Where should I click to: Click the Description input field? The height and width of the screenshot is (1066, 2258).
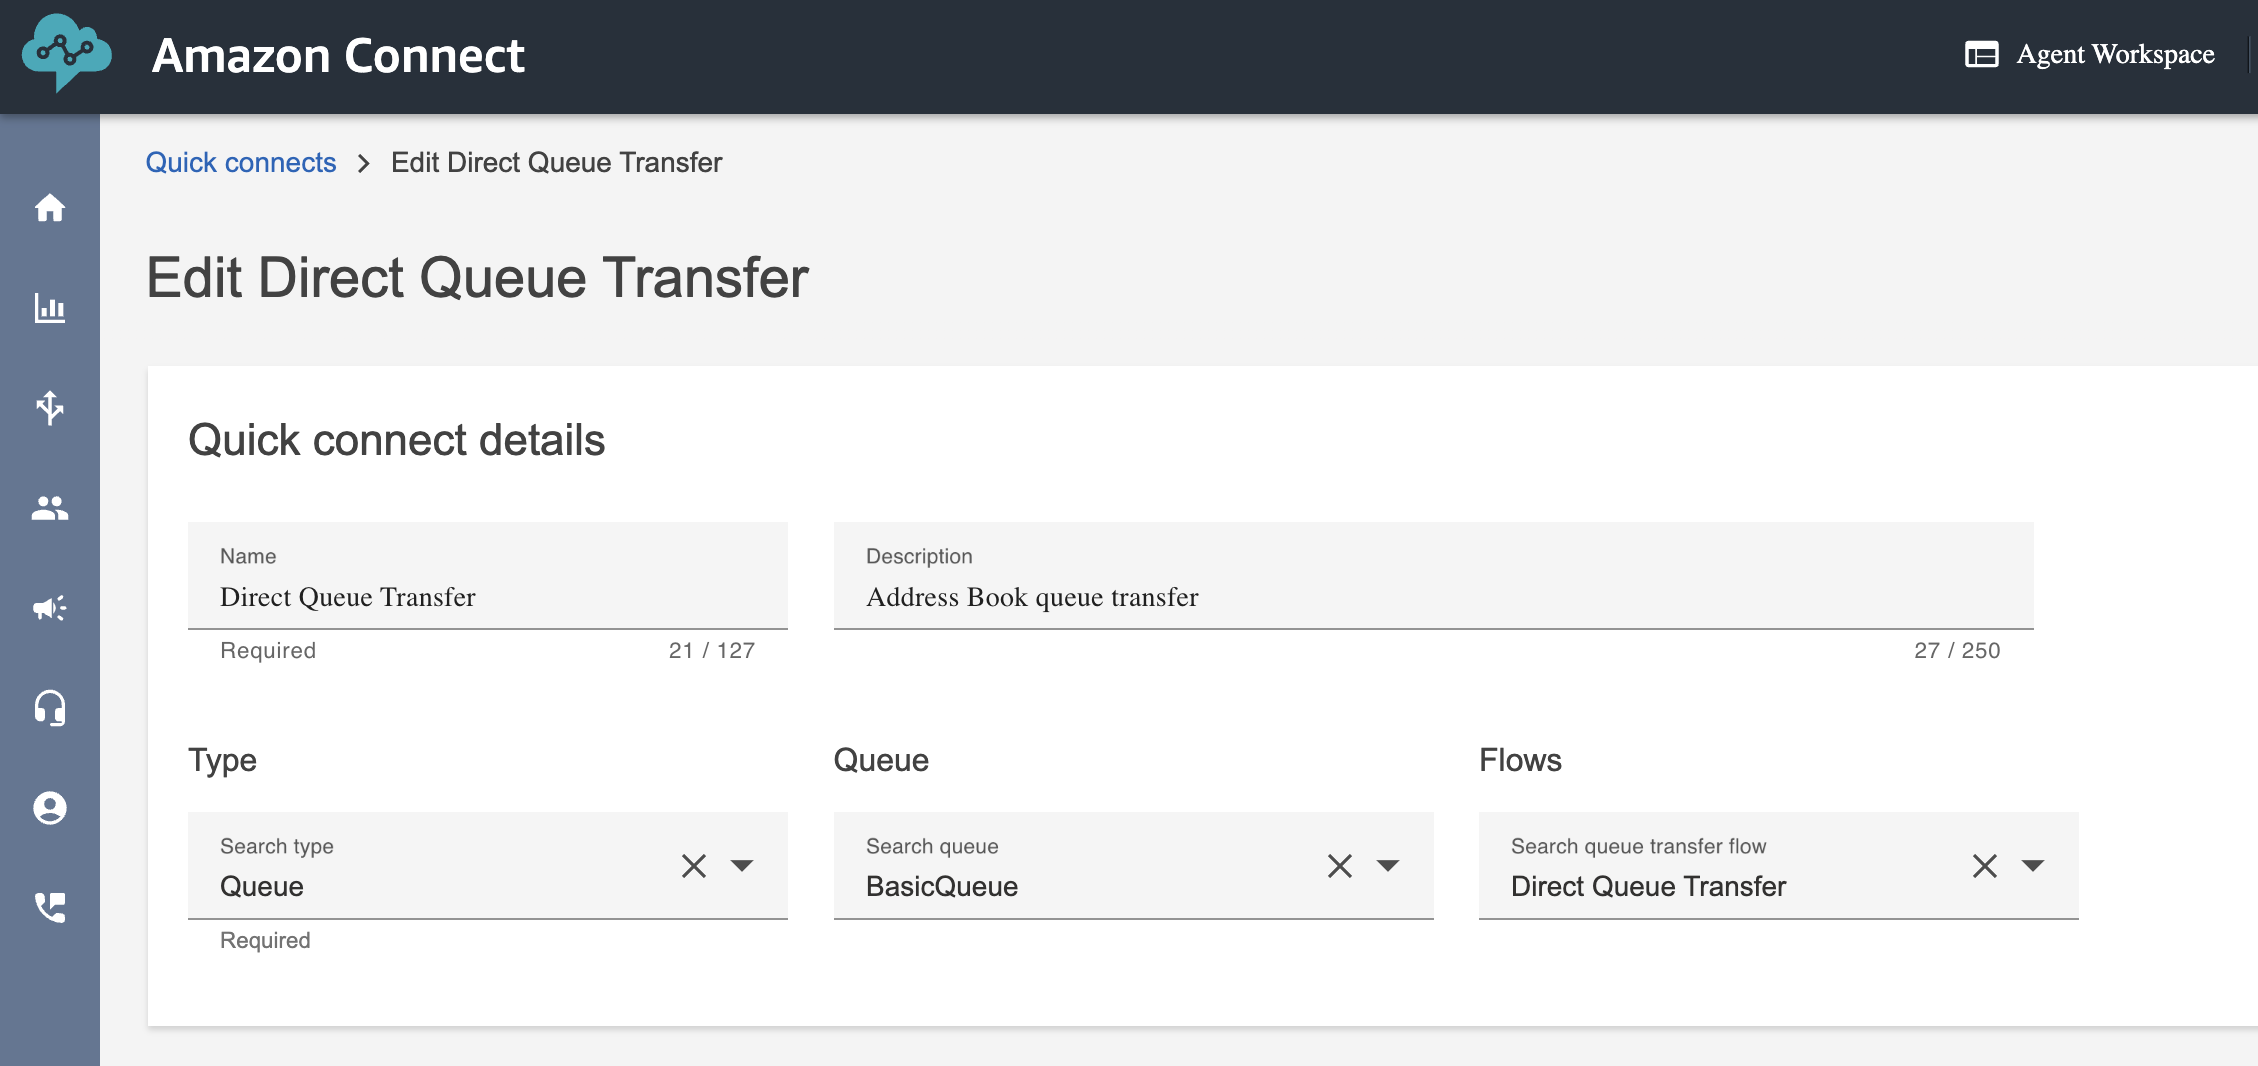[x=1433, y=597]
